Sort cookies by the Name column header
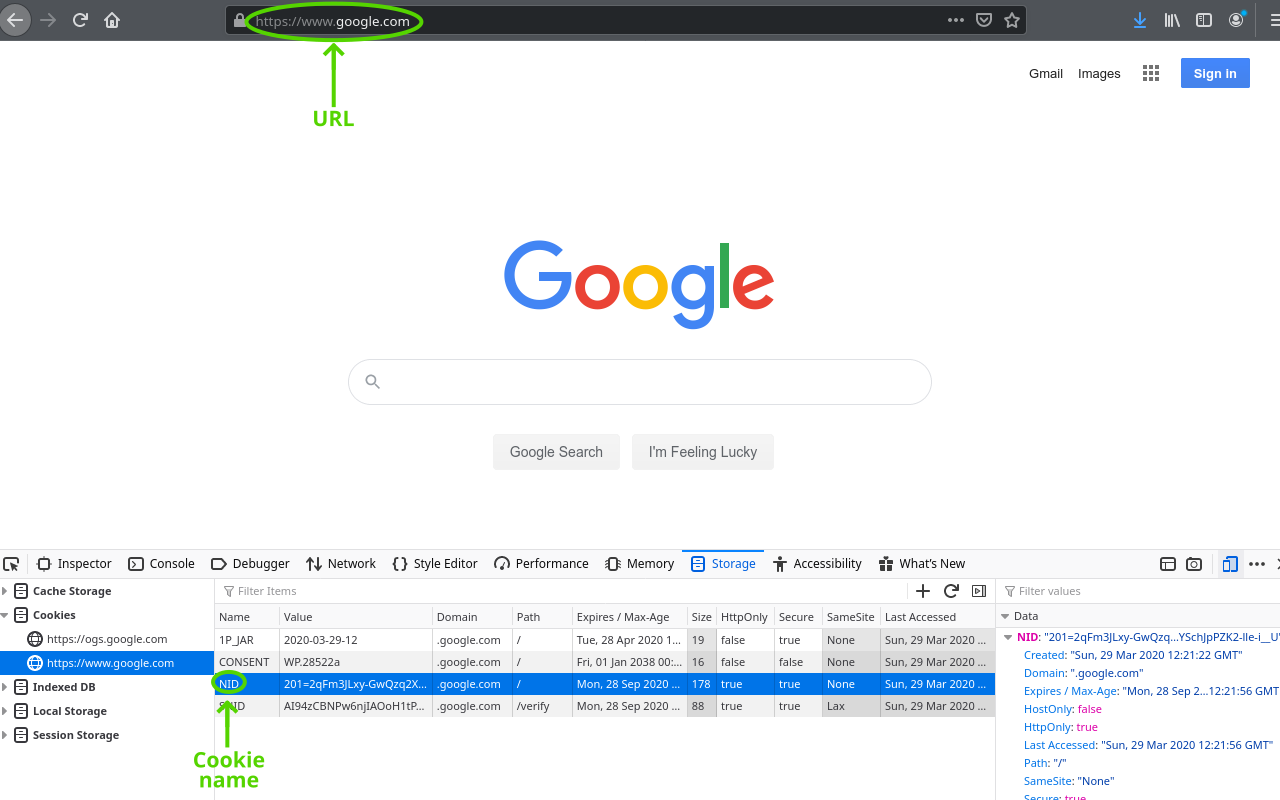The image size is (1280, 800). (x=247, y=617)
